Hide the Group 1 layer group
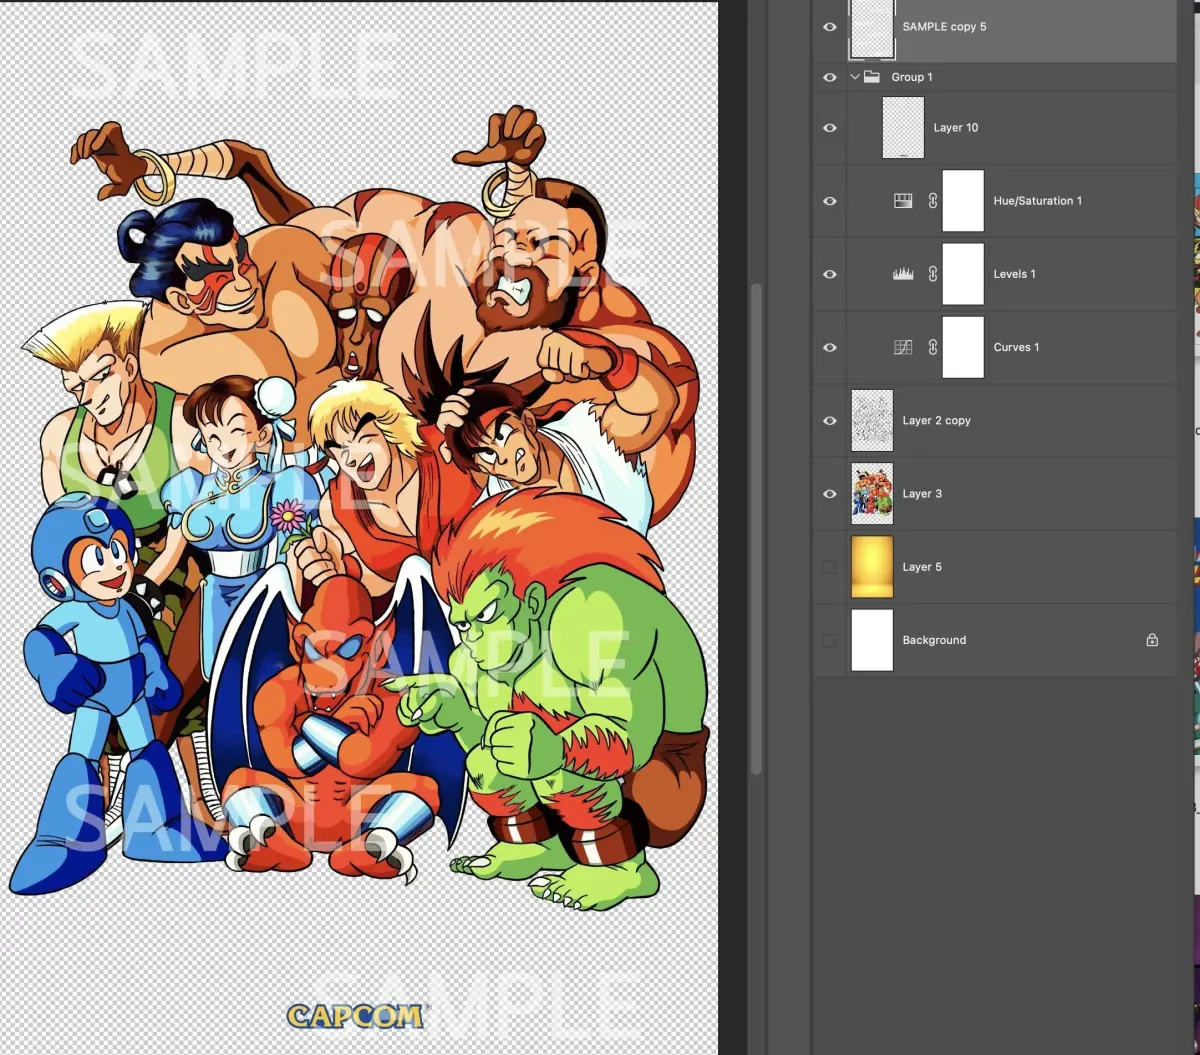This screenshot has height=1055, width=1200. pyautogui.click(x=830, y=77)
